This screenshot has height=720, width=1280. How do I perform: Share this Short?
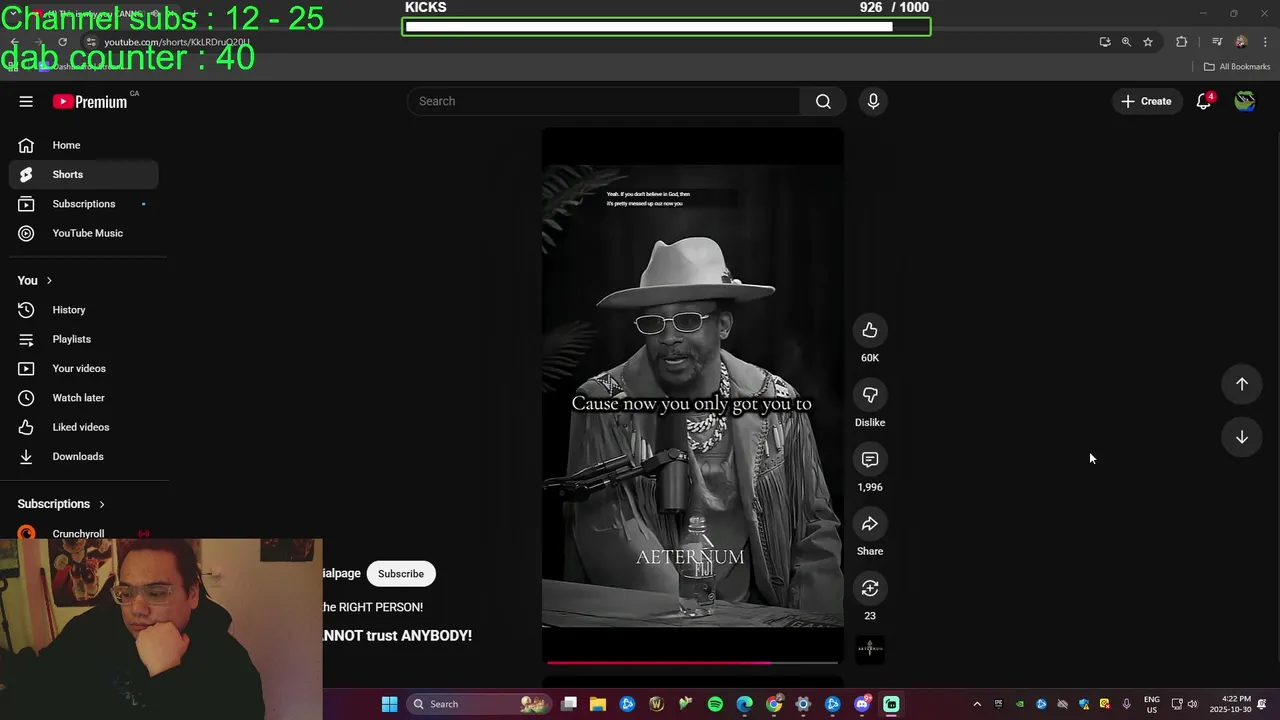(870, 524)
